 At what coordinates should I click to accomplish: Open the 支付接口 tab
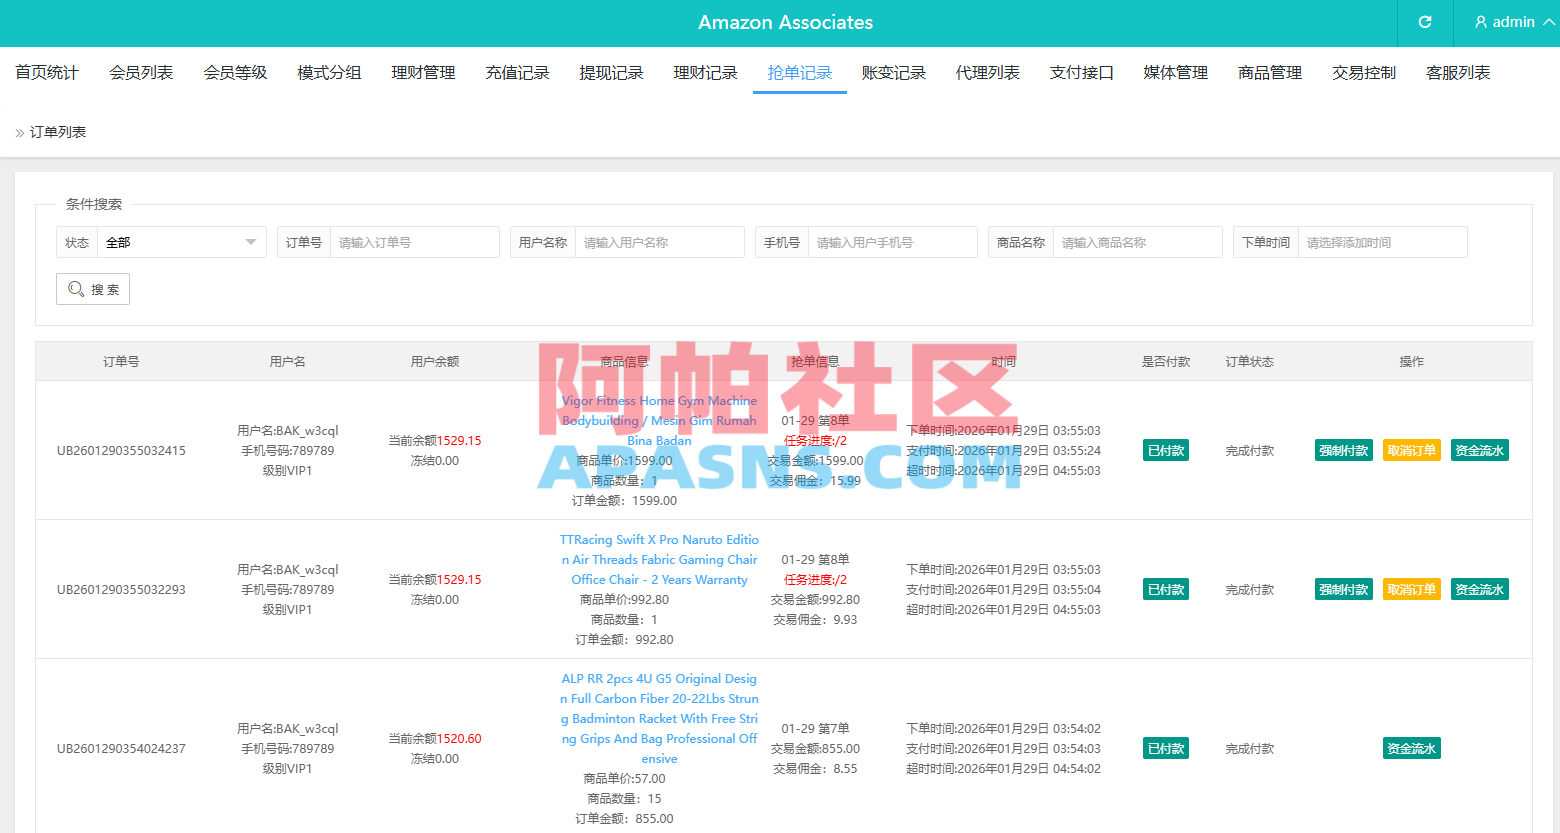coord(1081,73)
